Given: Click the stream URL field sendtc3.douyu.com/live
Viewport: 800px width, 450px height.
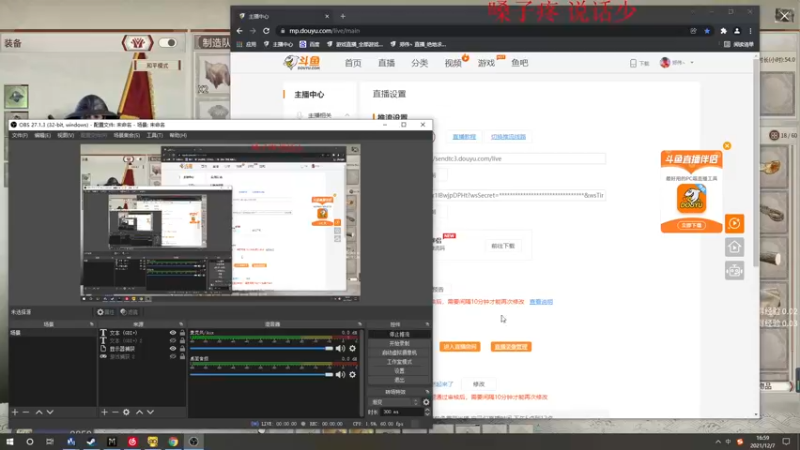Looking at the screenshot, I should pos(519,159).
